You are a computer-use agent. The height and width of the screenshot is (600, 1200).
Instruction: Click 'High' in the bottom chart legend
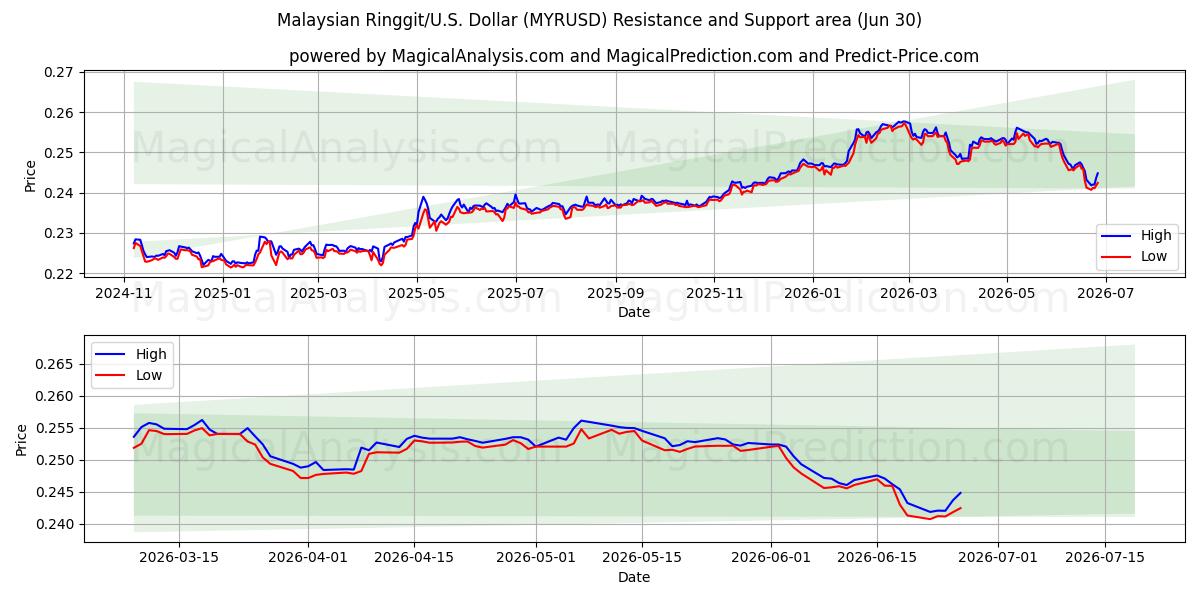[151, 353]
